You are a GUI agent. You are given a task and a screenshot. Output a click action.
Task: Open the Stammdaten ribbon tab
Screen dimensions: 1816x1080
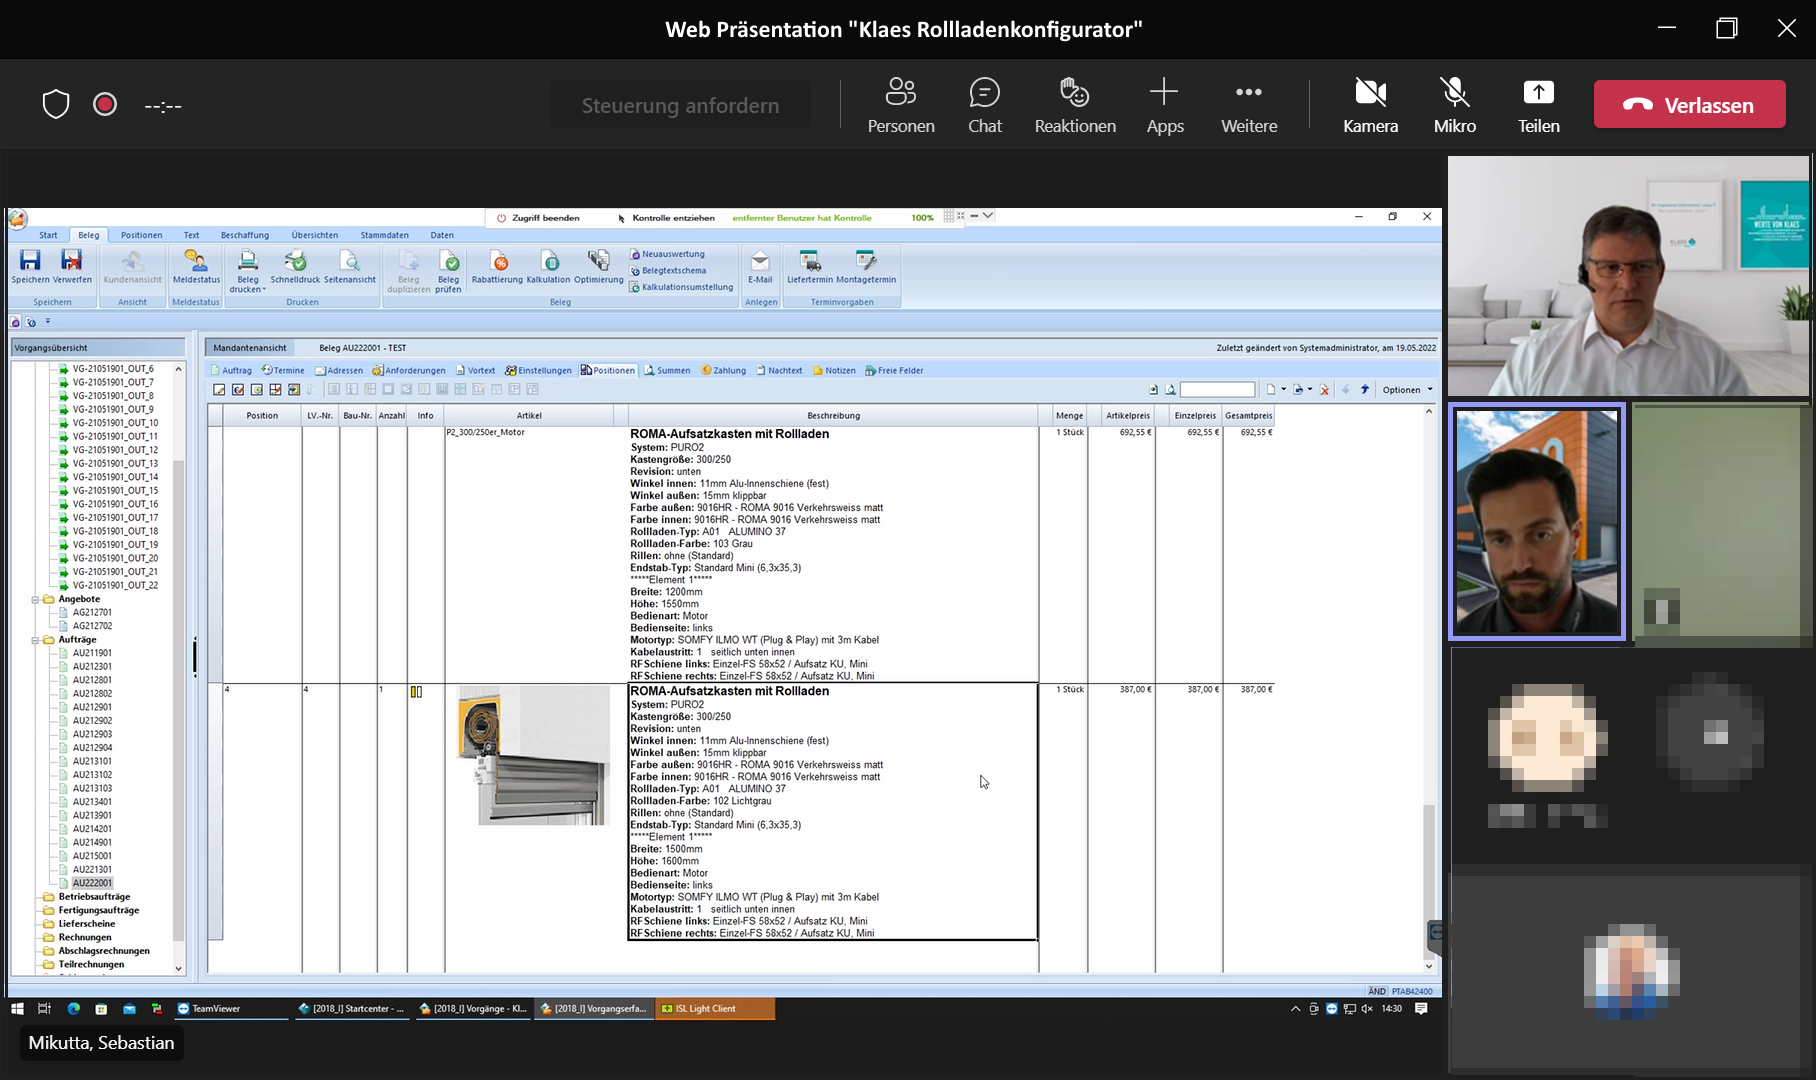[x=384, y=235]
